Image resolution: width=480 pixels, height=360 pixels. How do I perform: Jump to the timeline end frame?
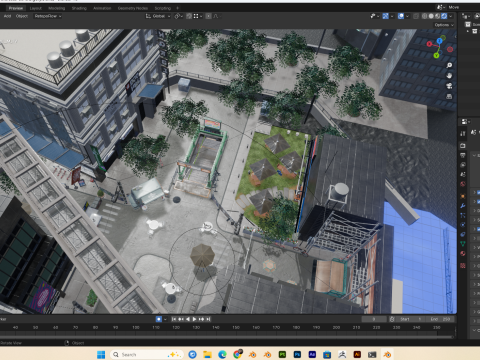coord(208,319)
